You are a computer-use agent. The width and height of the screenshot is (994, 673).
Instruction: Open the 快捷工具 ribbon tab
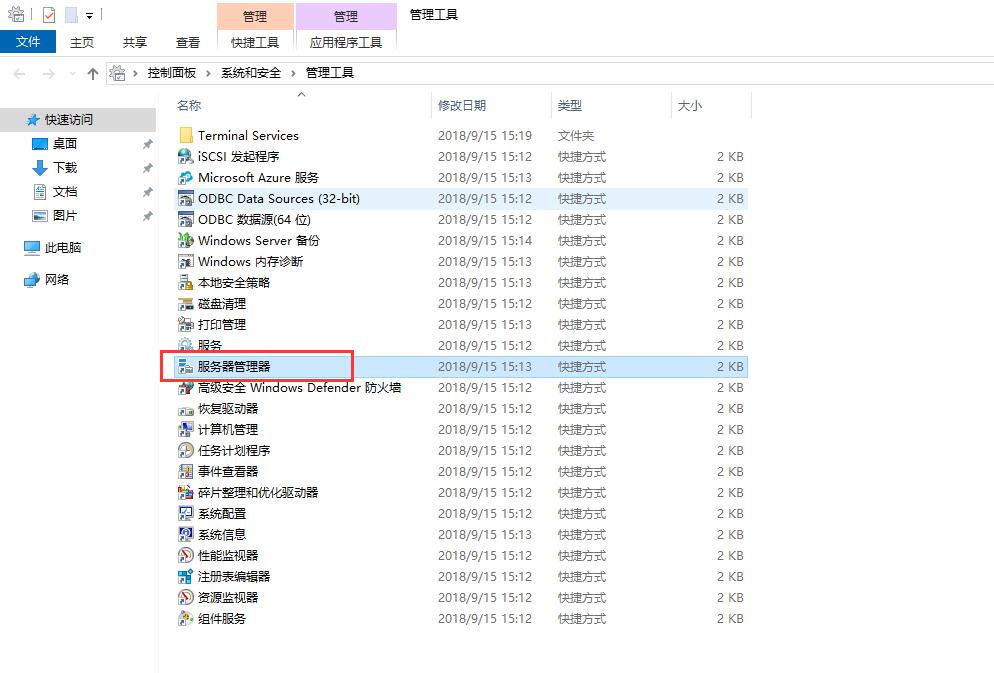pyautogui.click(x=255, y=42)
